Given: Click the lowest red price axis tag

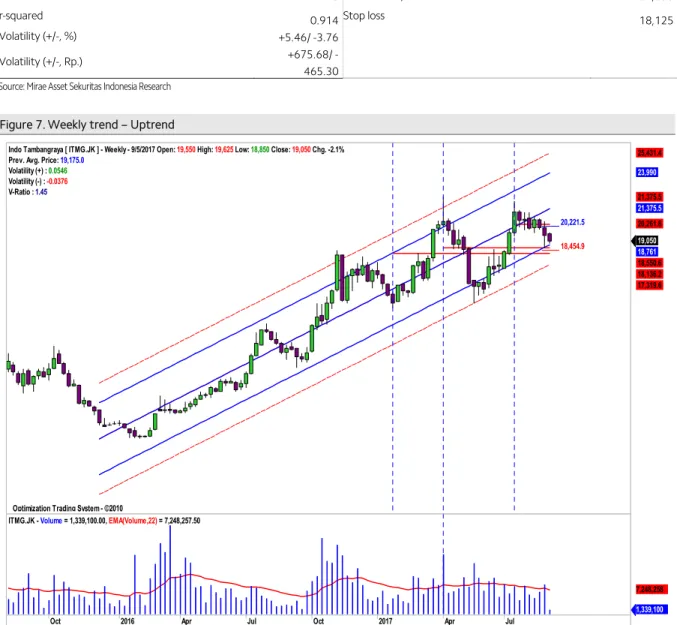Looking at the screenshot, I should coord(649,285).
